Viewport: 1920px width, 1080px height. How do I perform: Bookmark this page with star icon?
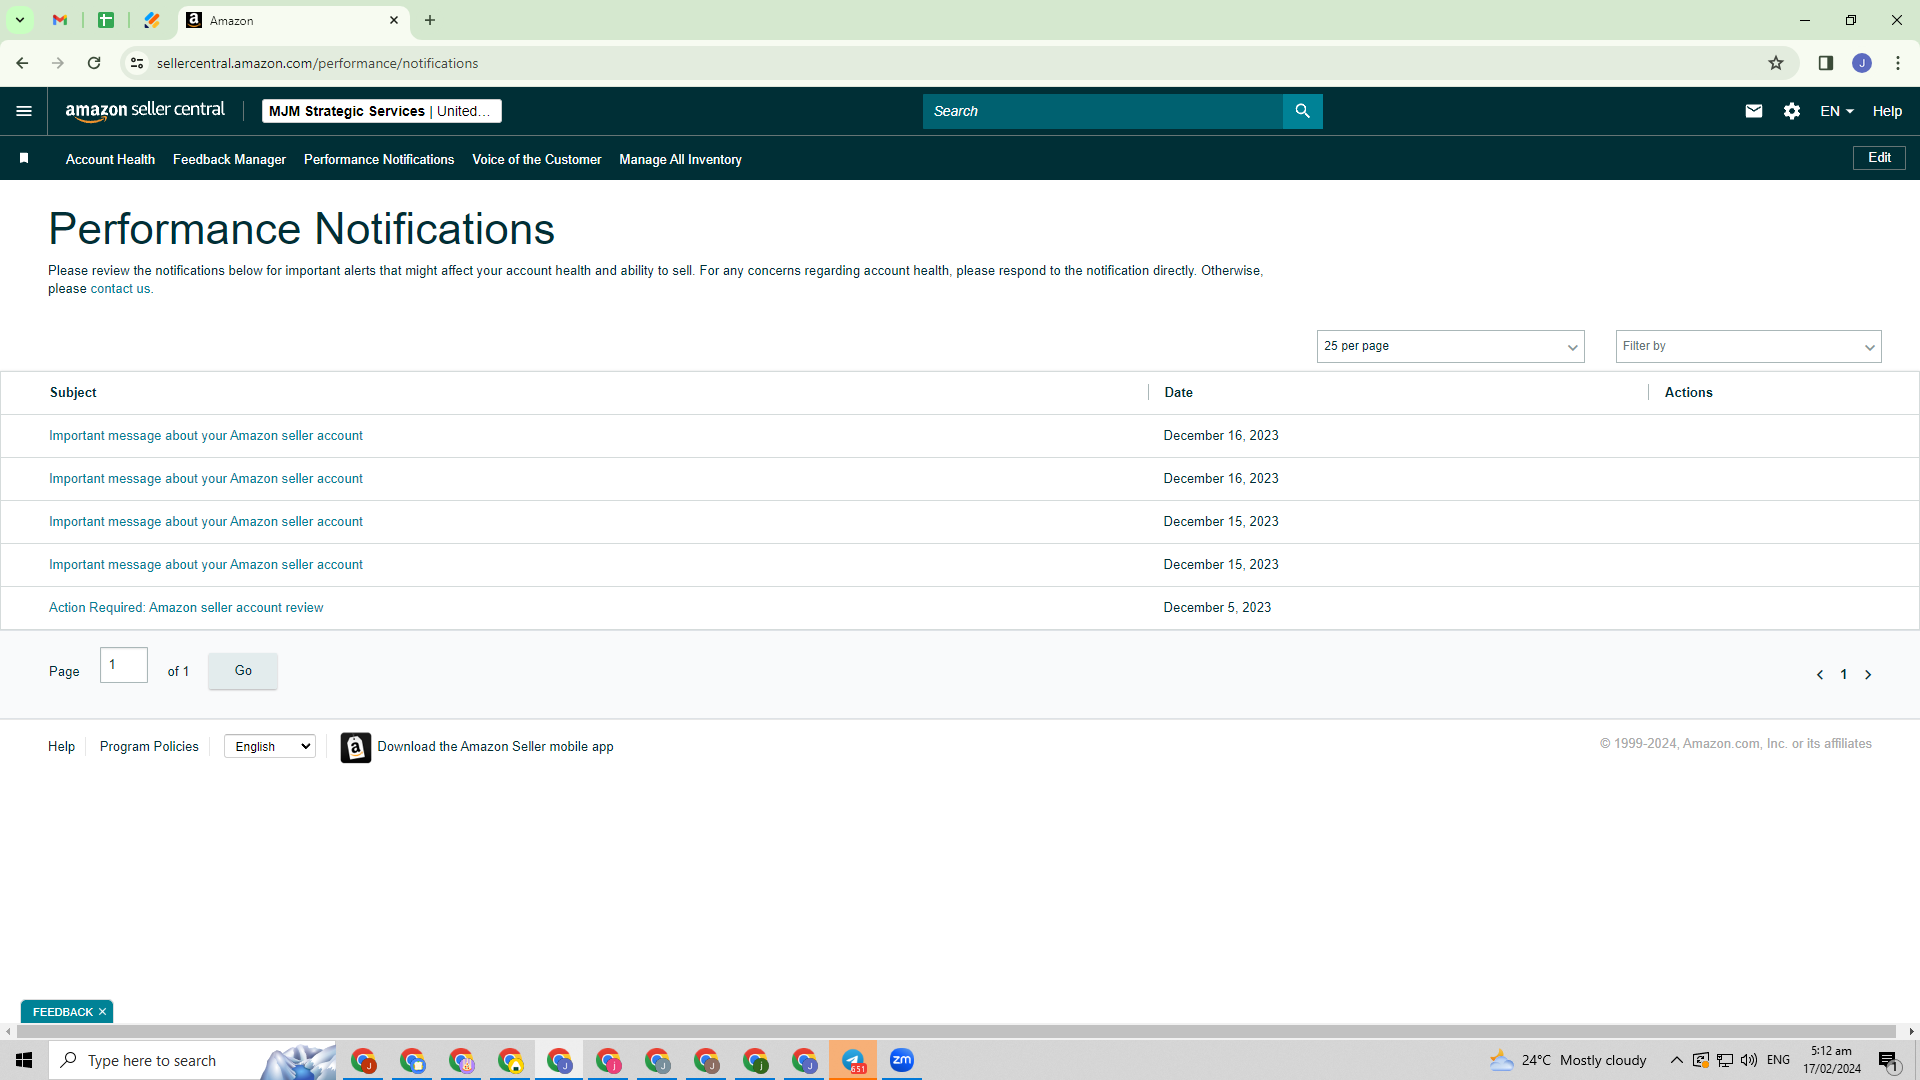click(1776, 63)
